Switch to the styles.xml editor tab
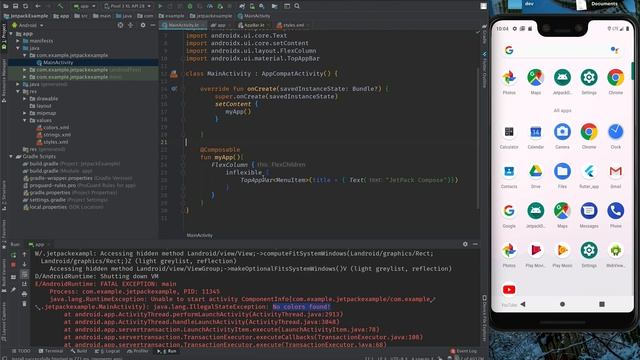 292,25
